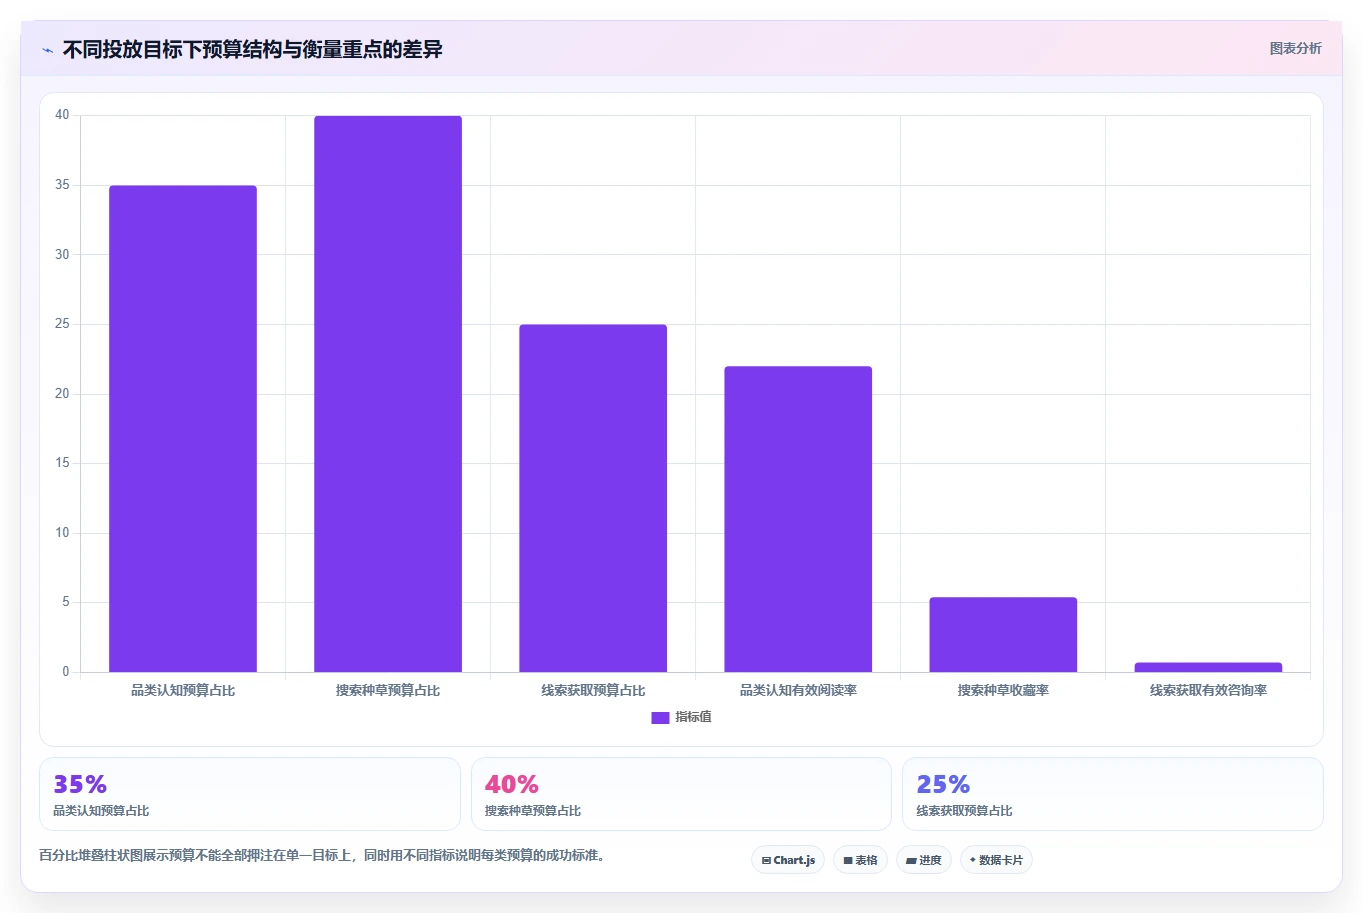Screen dimensions: 1363x913
Task: Select the 表格 tag pill
Action: (860, 860)
